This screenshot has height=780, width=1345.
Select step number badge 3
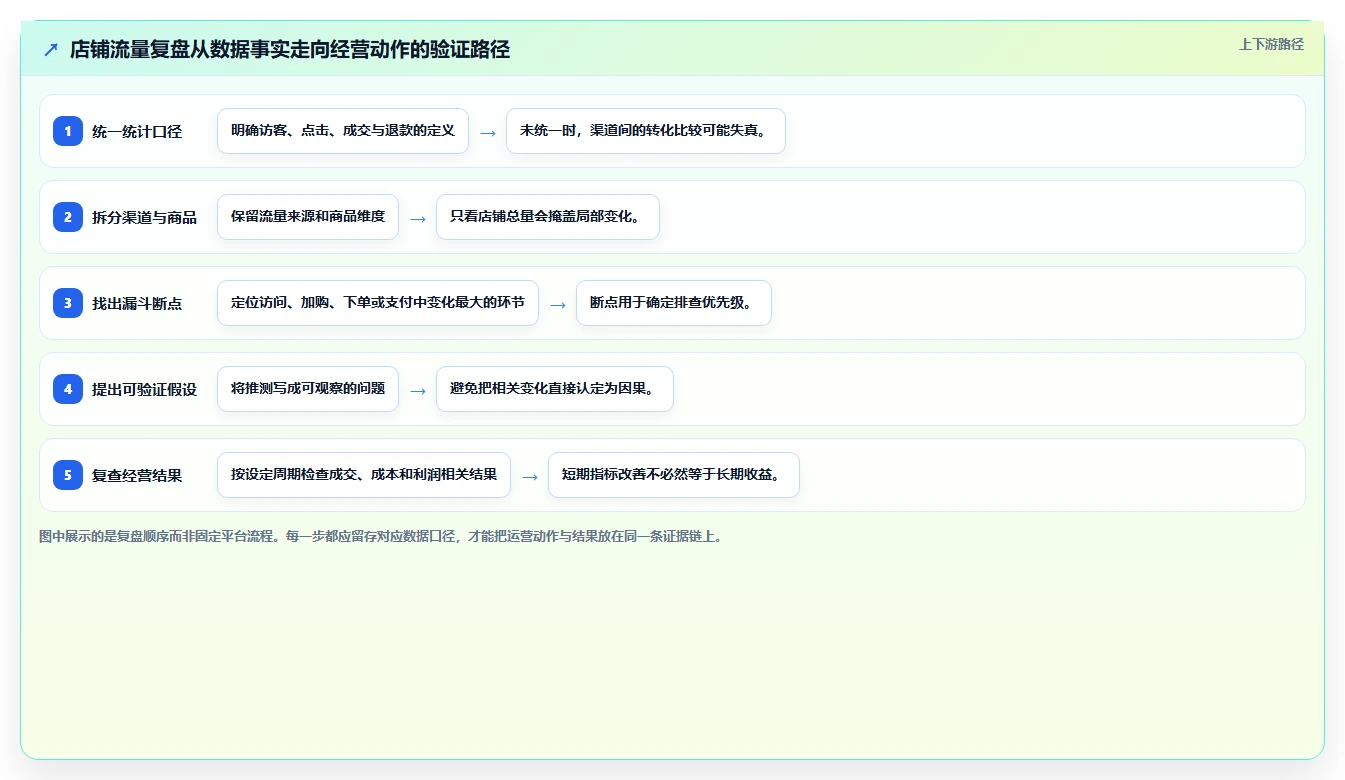68,303
